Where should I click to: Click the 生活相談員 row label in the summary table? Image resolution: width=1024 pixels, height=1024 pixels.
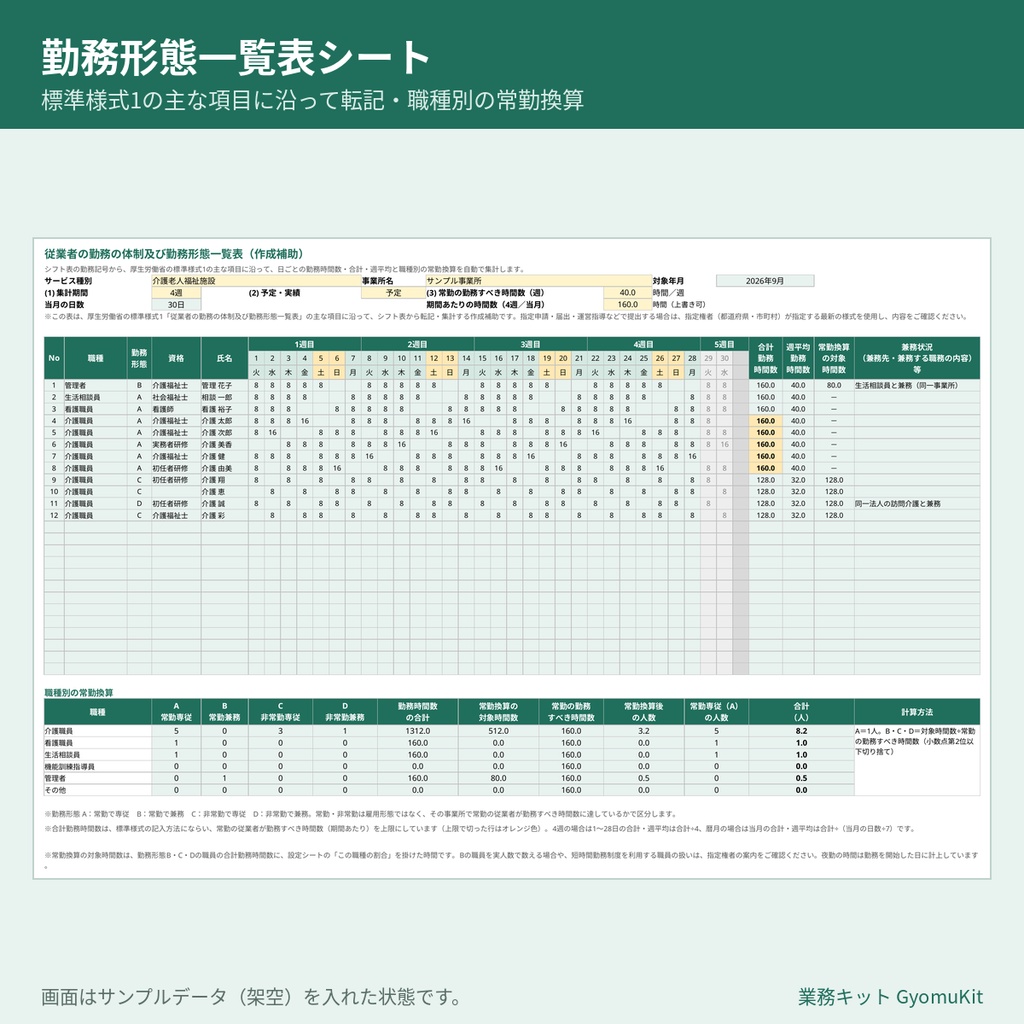pos(97,755)
